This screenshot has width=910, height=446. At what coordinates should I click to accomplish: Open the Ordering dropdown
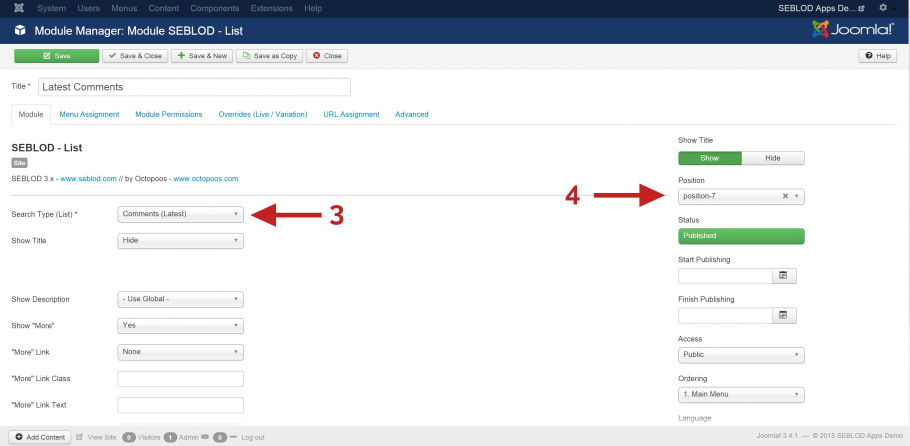(x=741, y=395)
